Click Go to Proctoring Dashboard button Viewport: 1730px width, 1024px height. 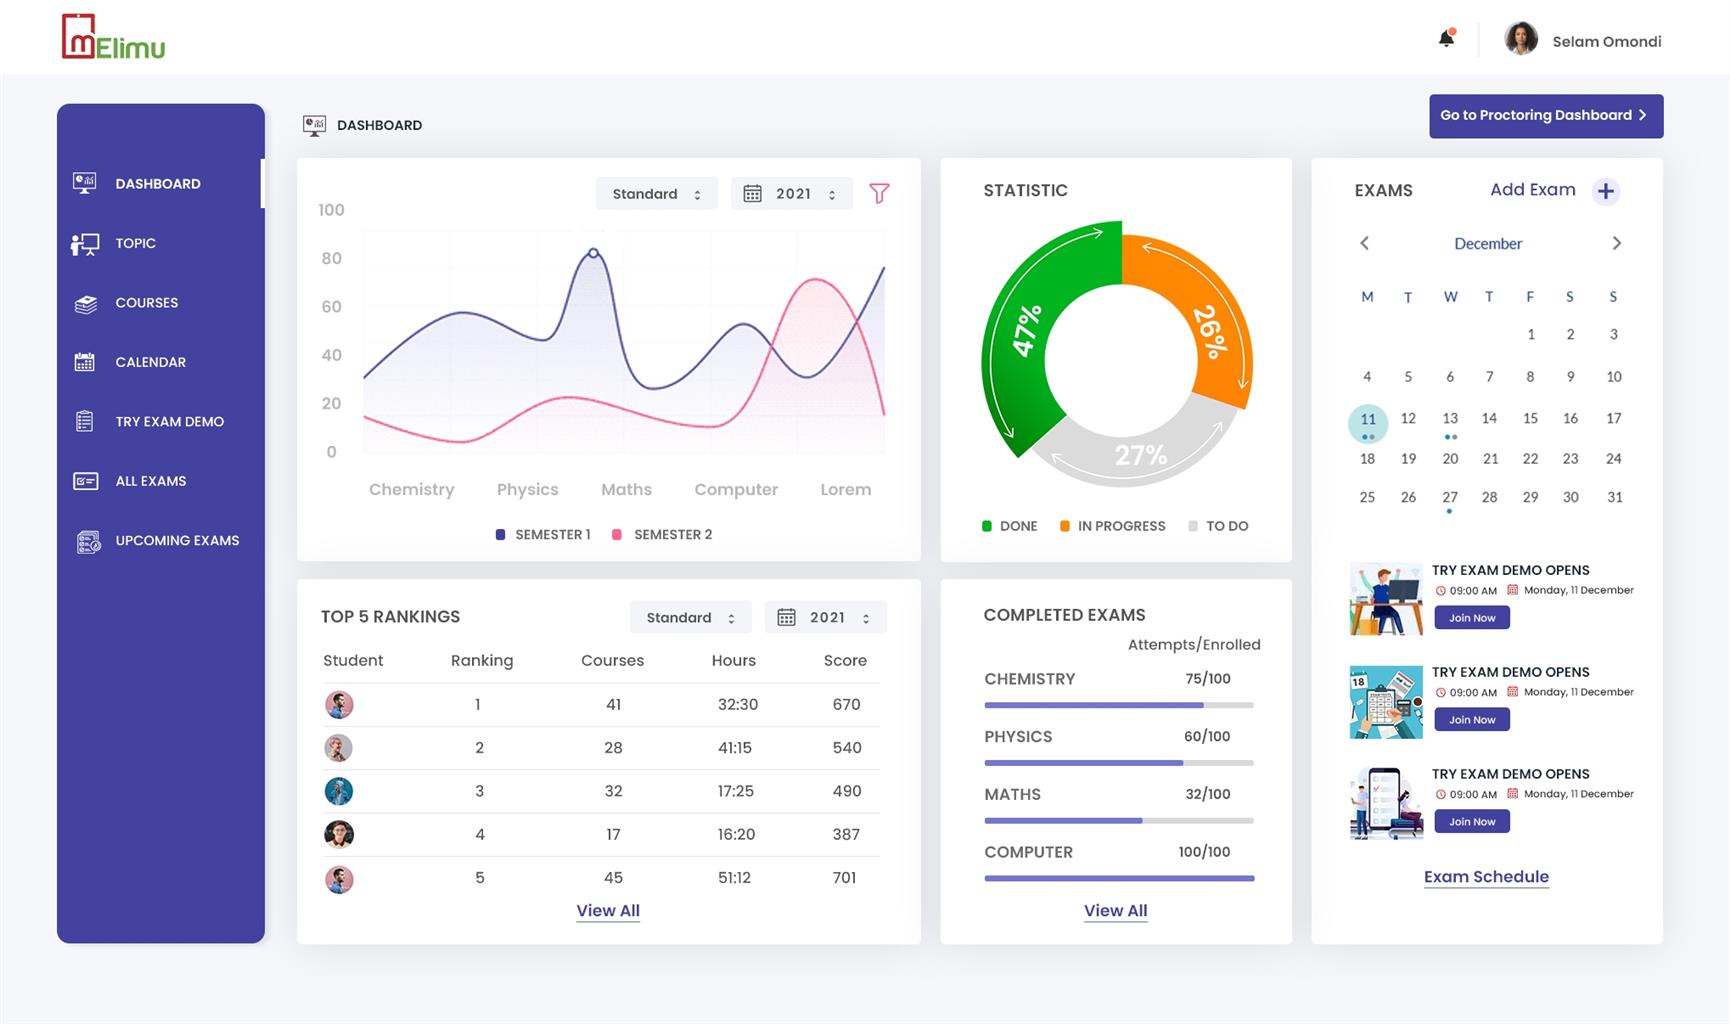click(x=1545, y=116)
